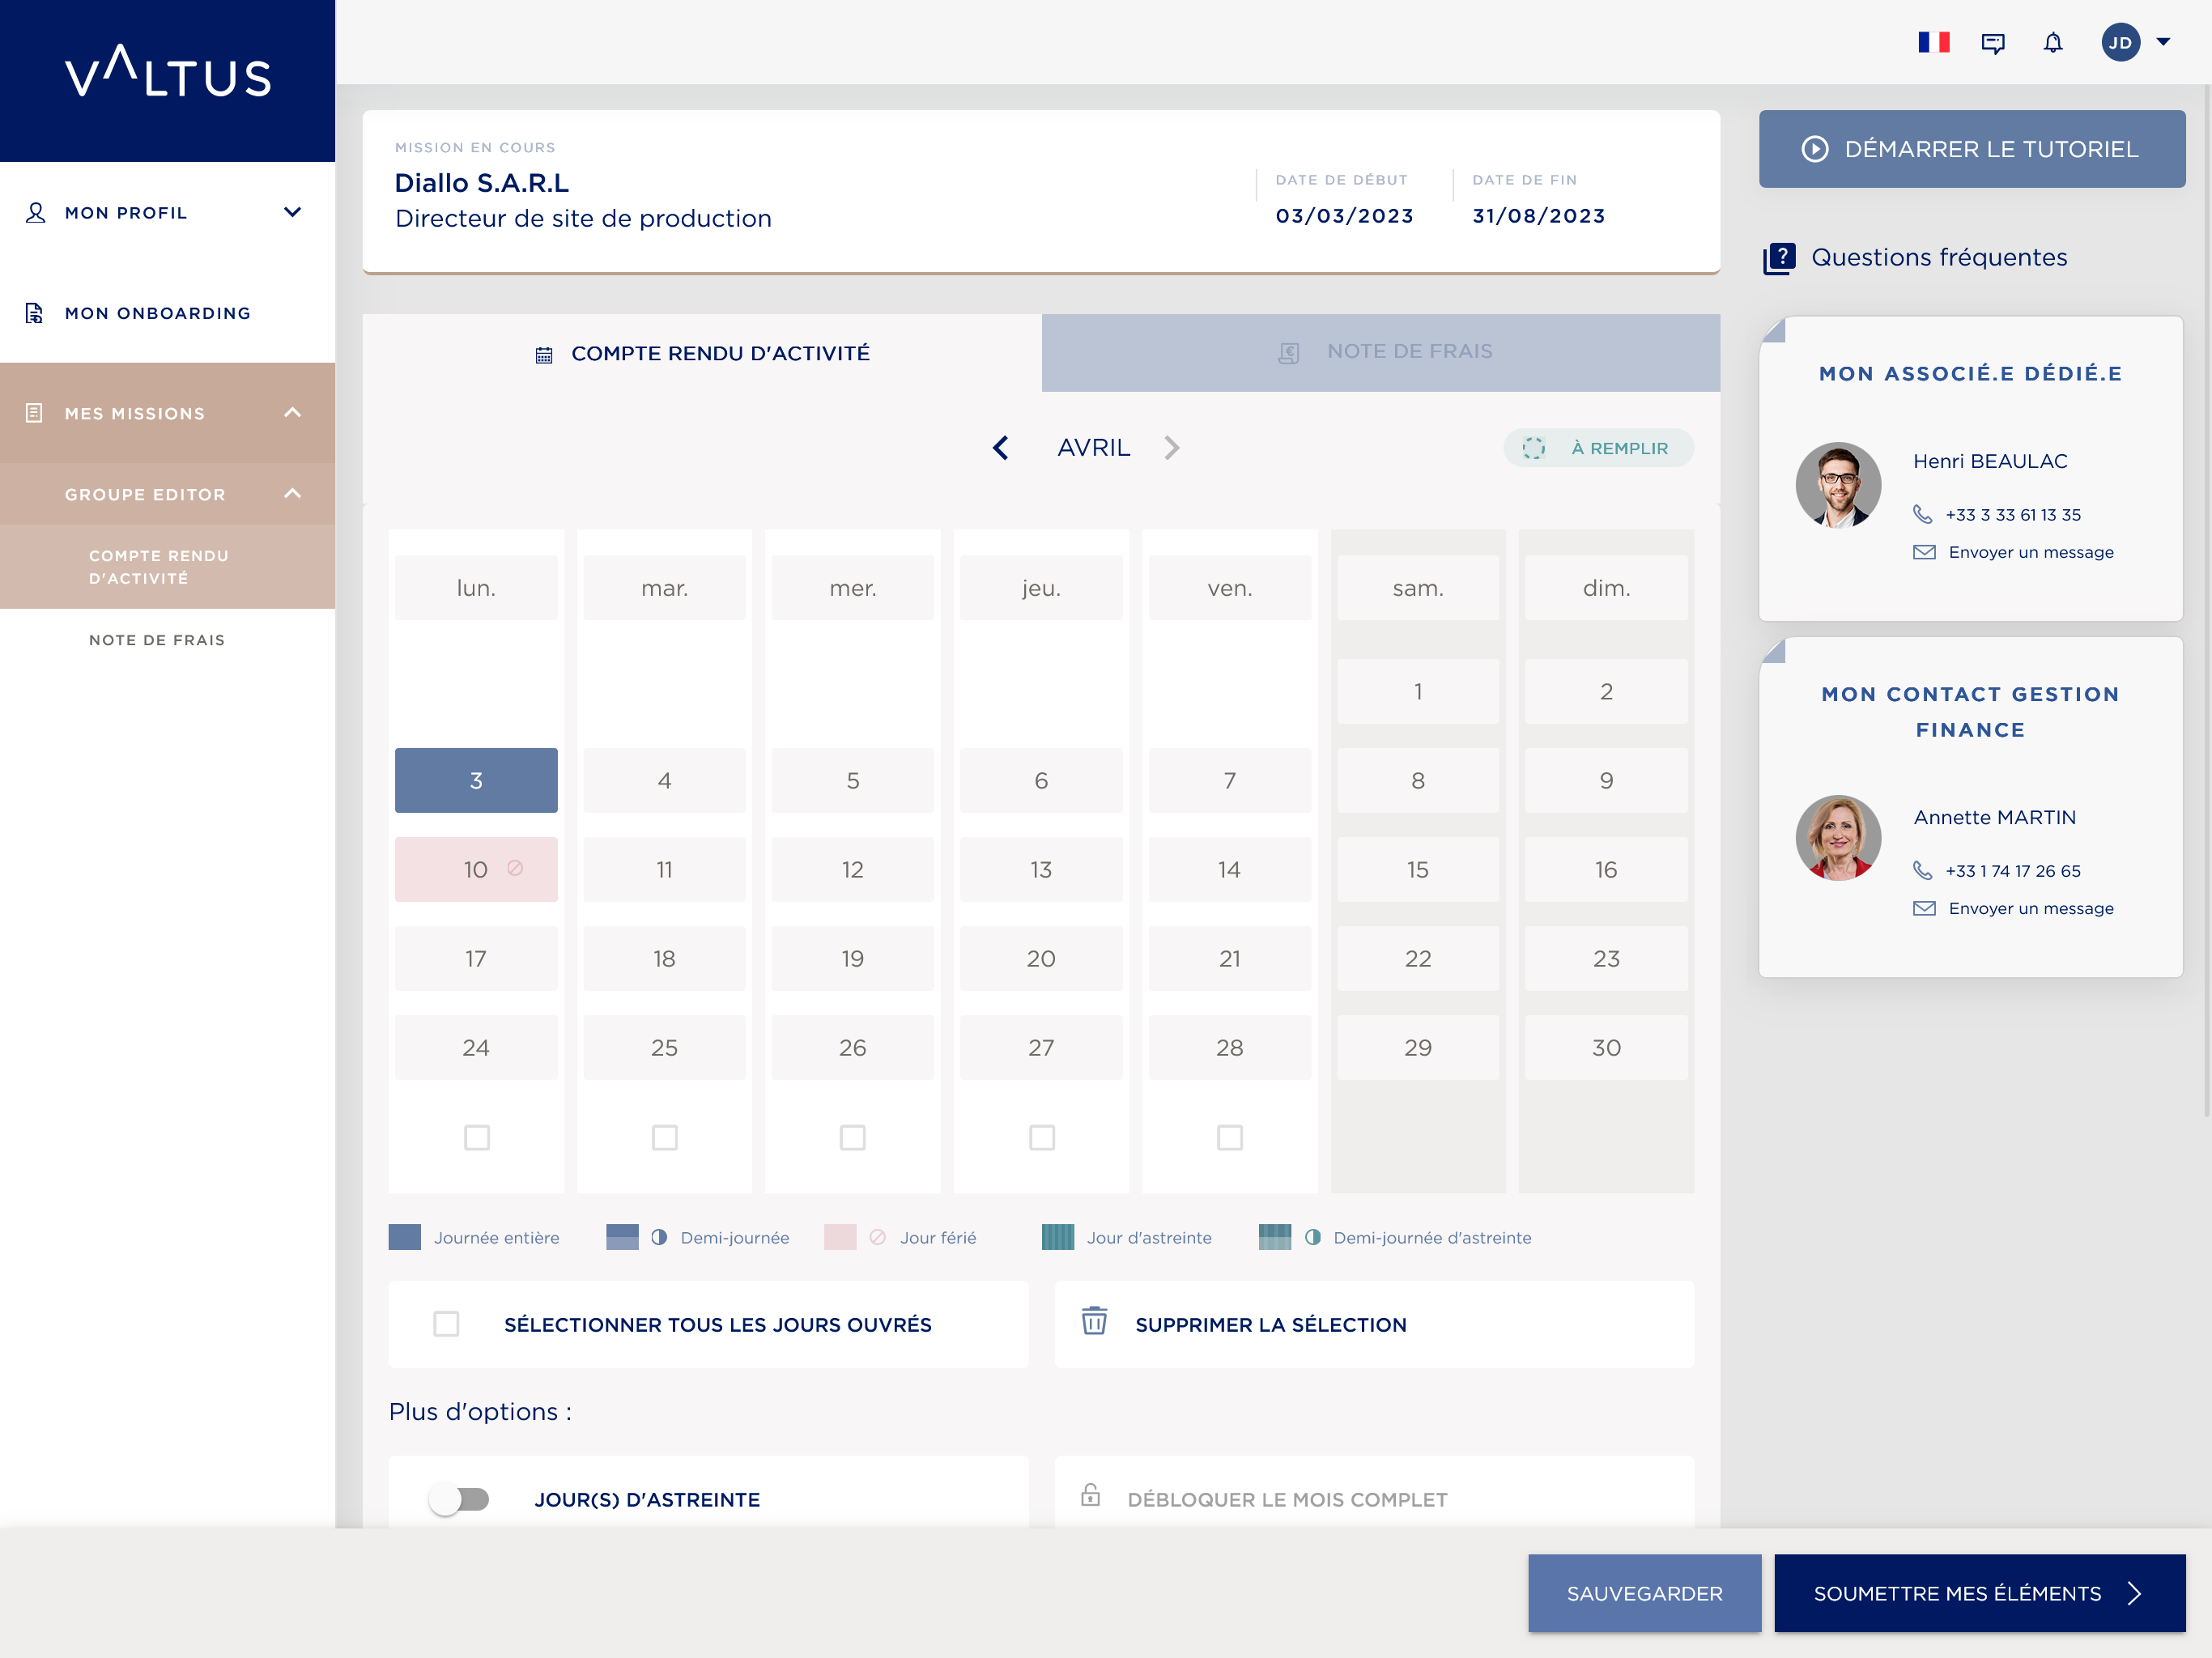
Task: Click the Journée entière legend swatch
Action: click(404, 1237)
